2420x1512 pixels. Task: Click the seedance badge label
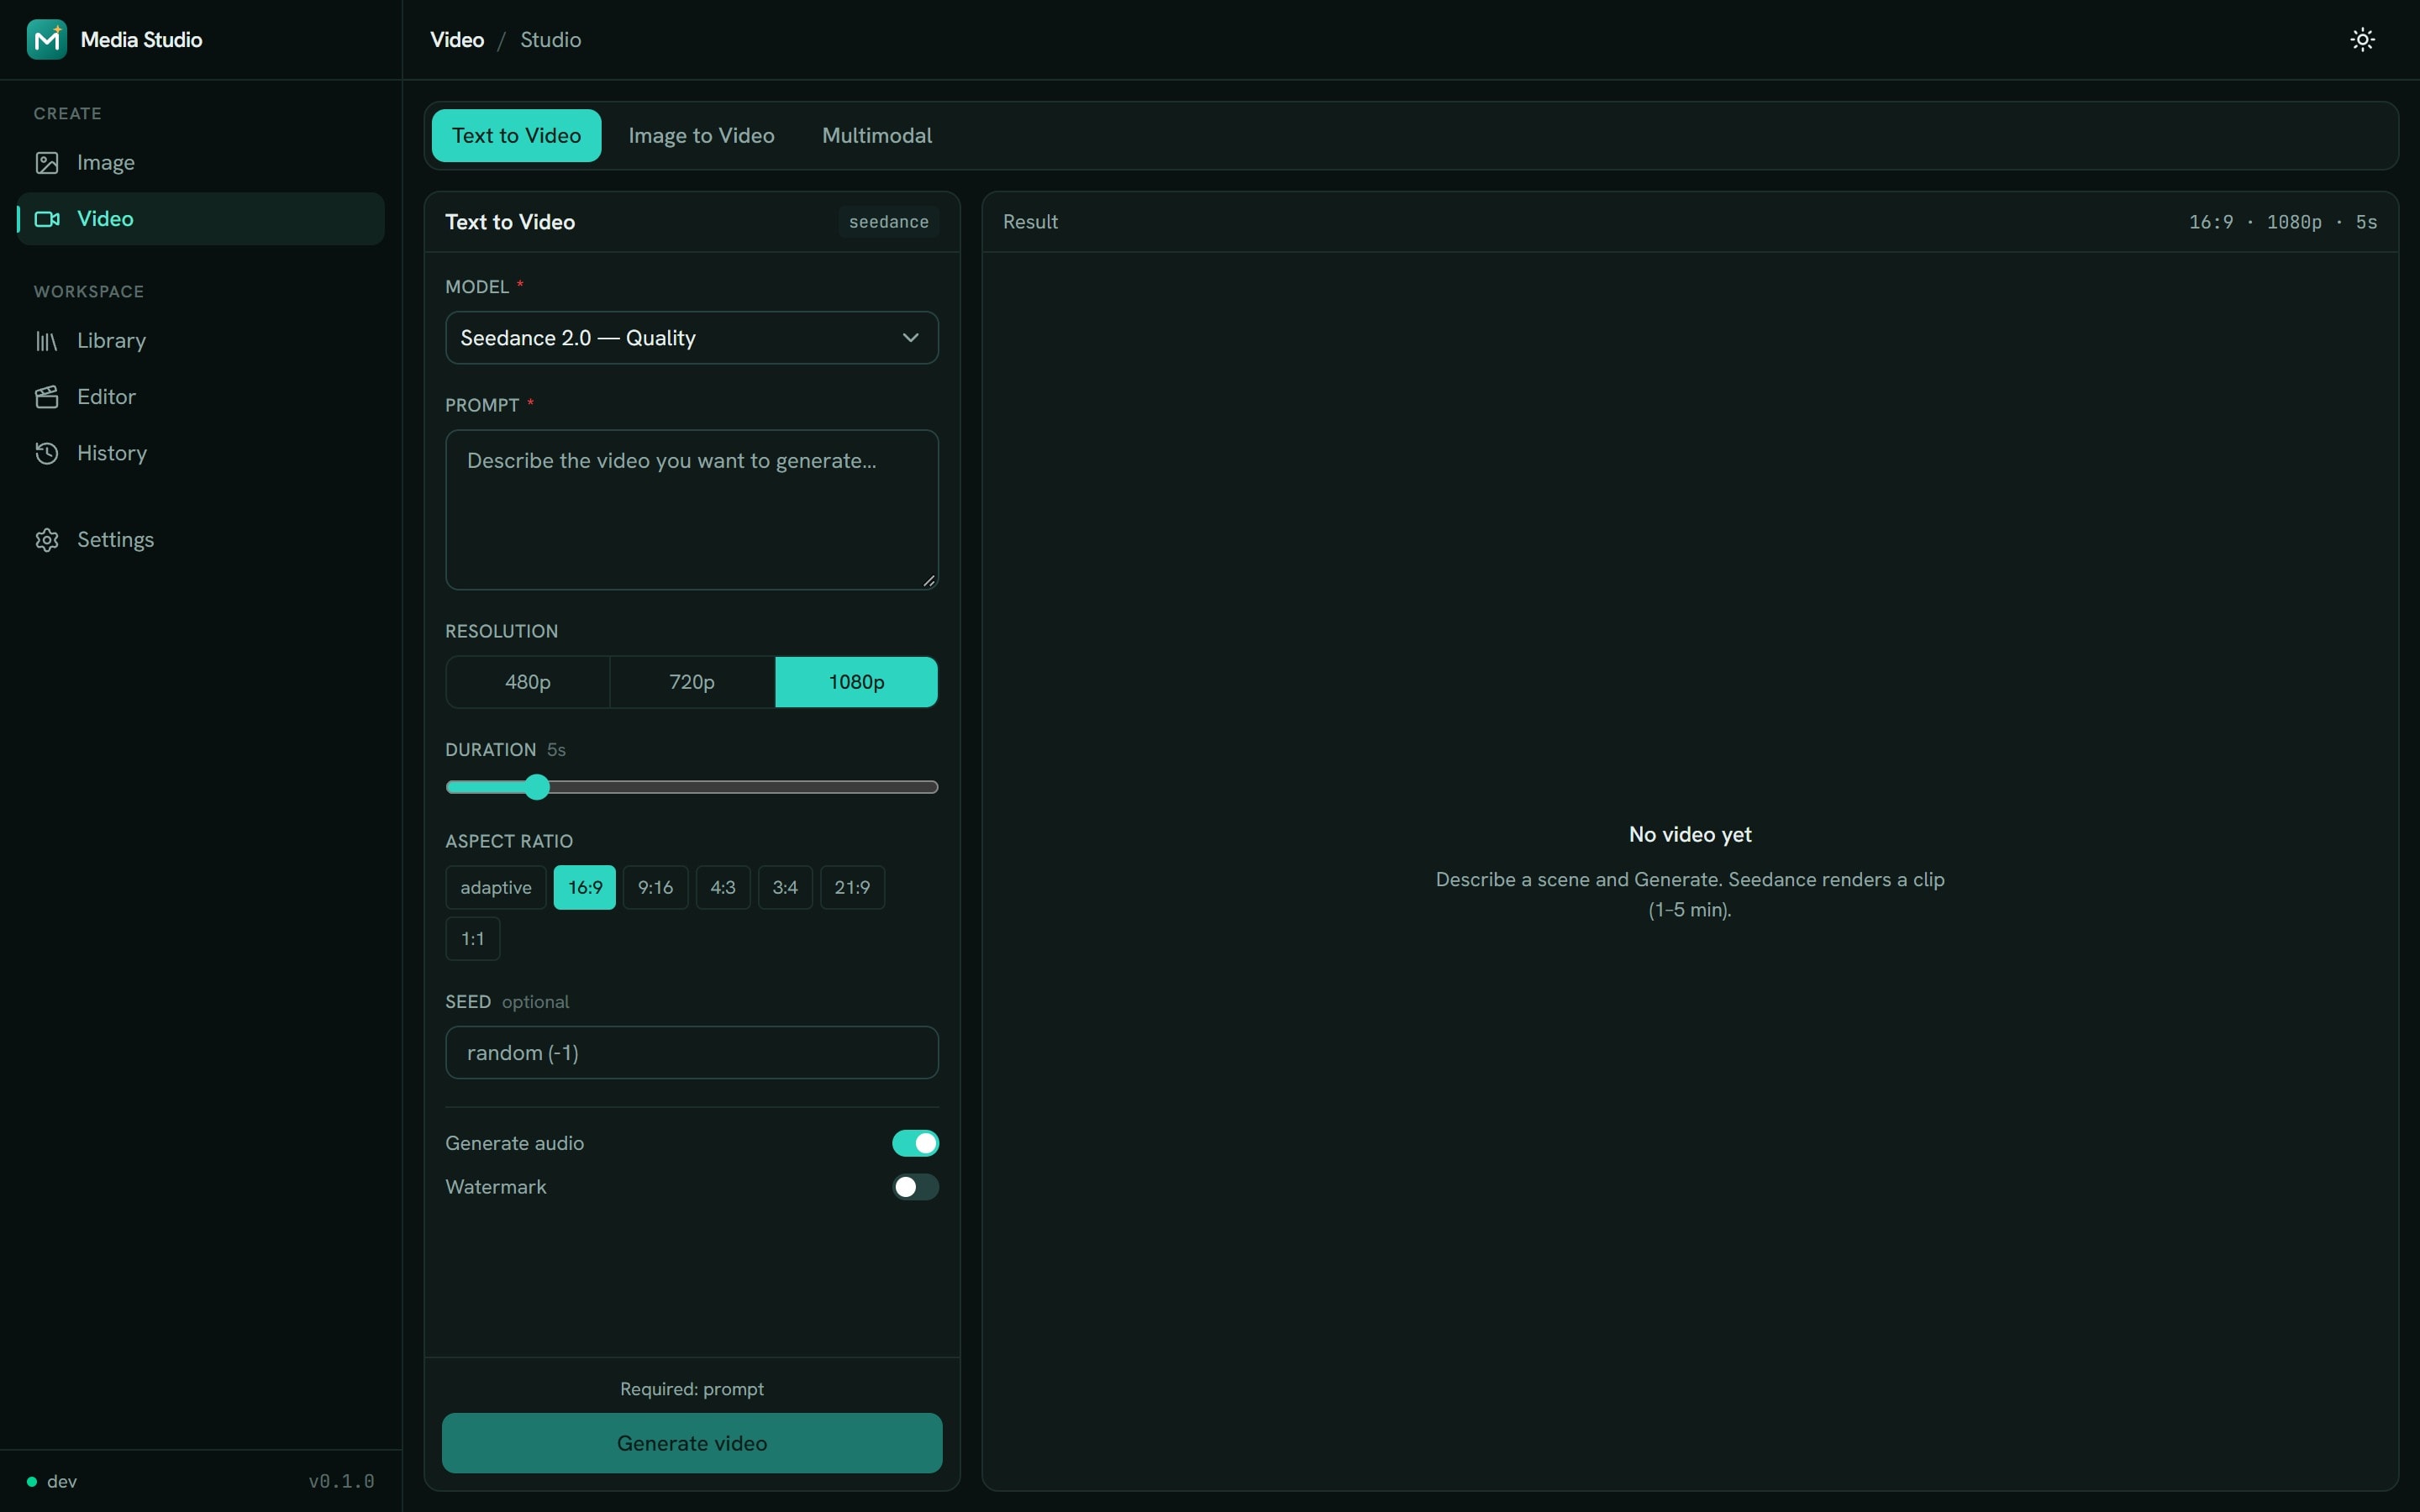tap(888, 222)
